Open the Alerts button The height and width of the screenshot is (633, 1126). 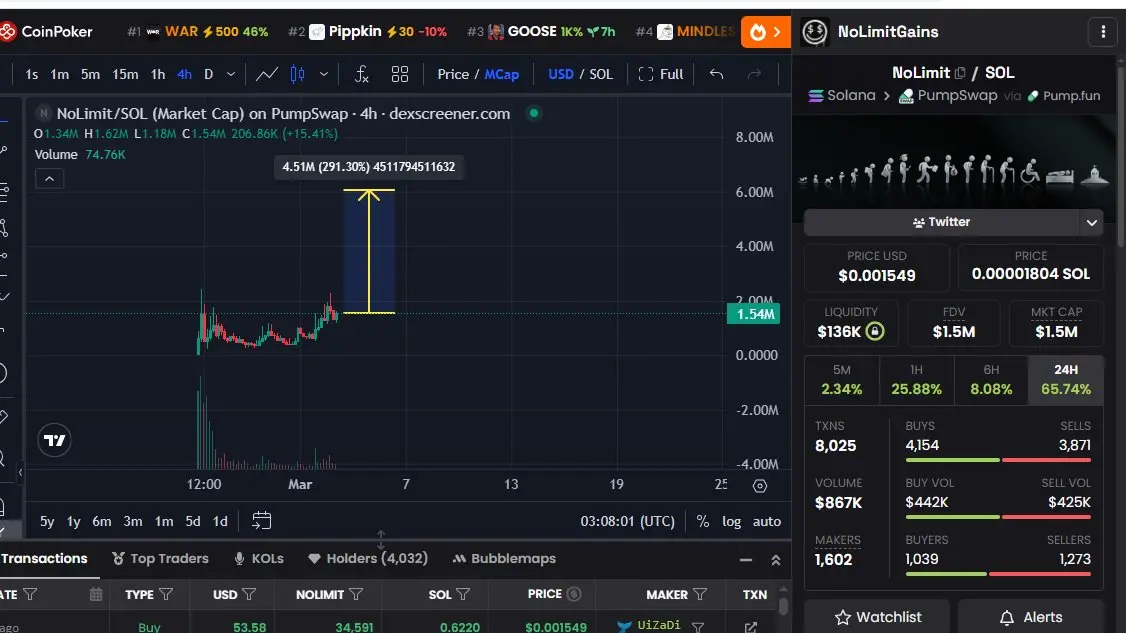[1030, 616]
